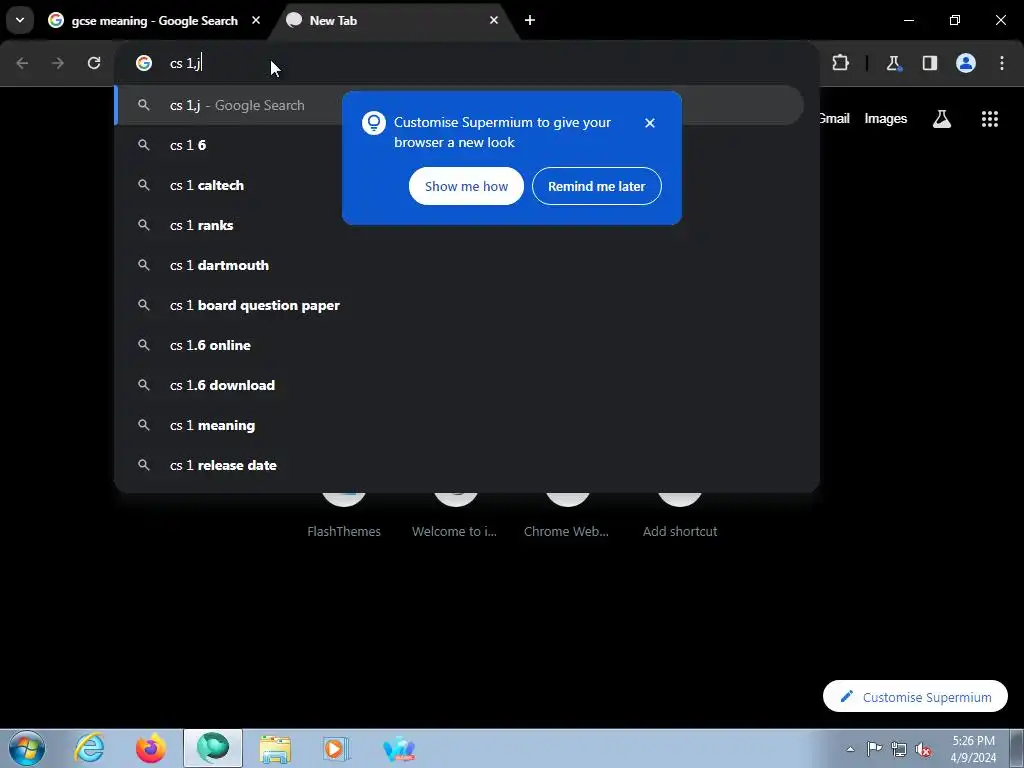Click the muted volume tray icon
1024x768 pixels.
point(923,750)
